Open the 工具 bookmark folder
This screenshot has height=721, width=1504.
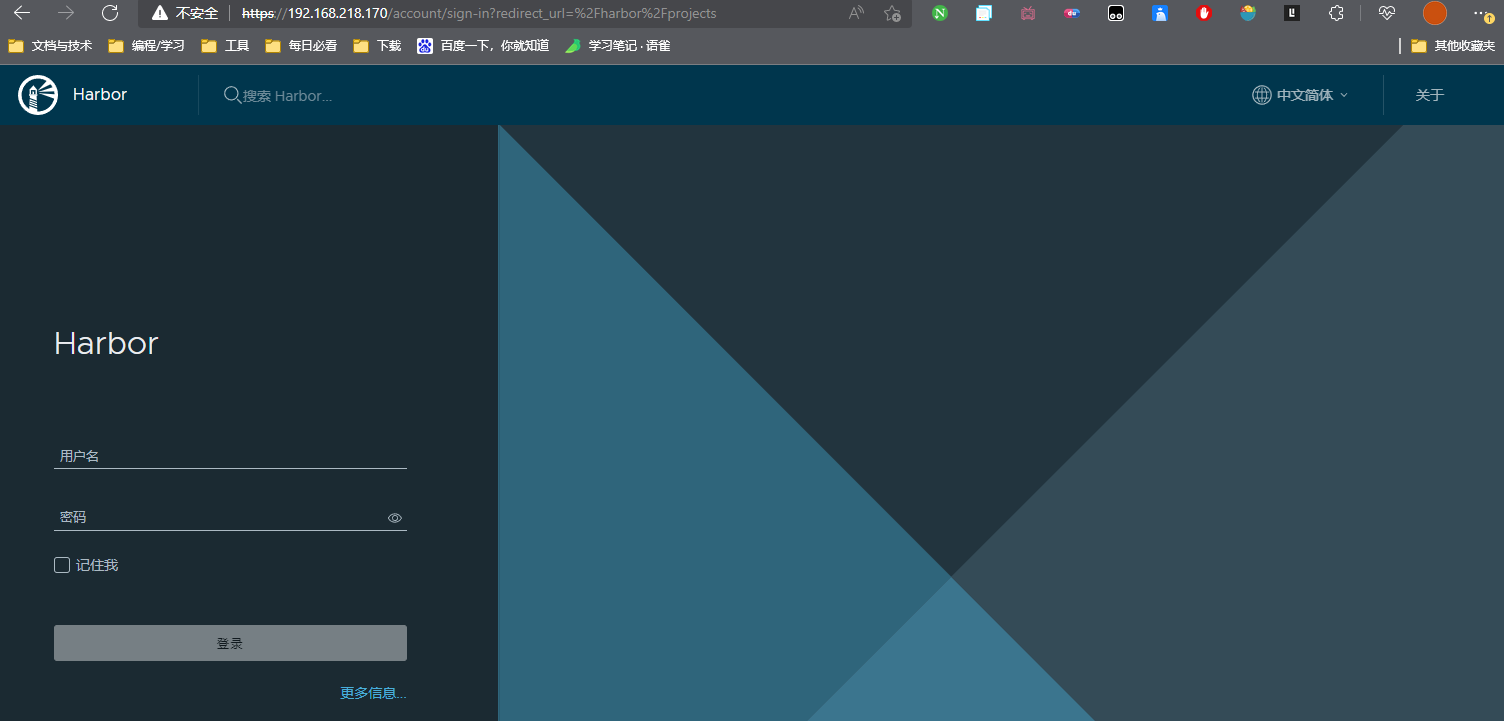(x=225, y=46)
